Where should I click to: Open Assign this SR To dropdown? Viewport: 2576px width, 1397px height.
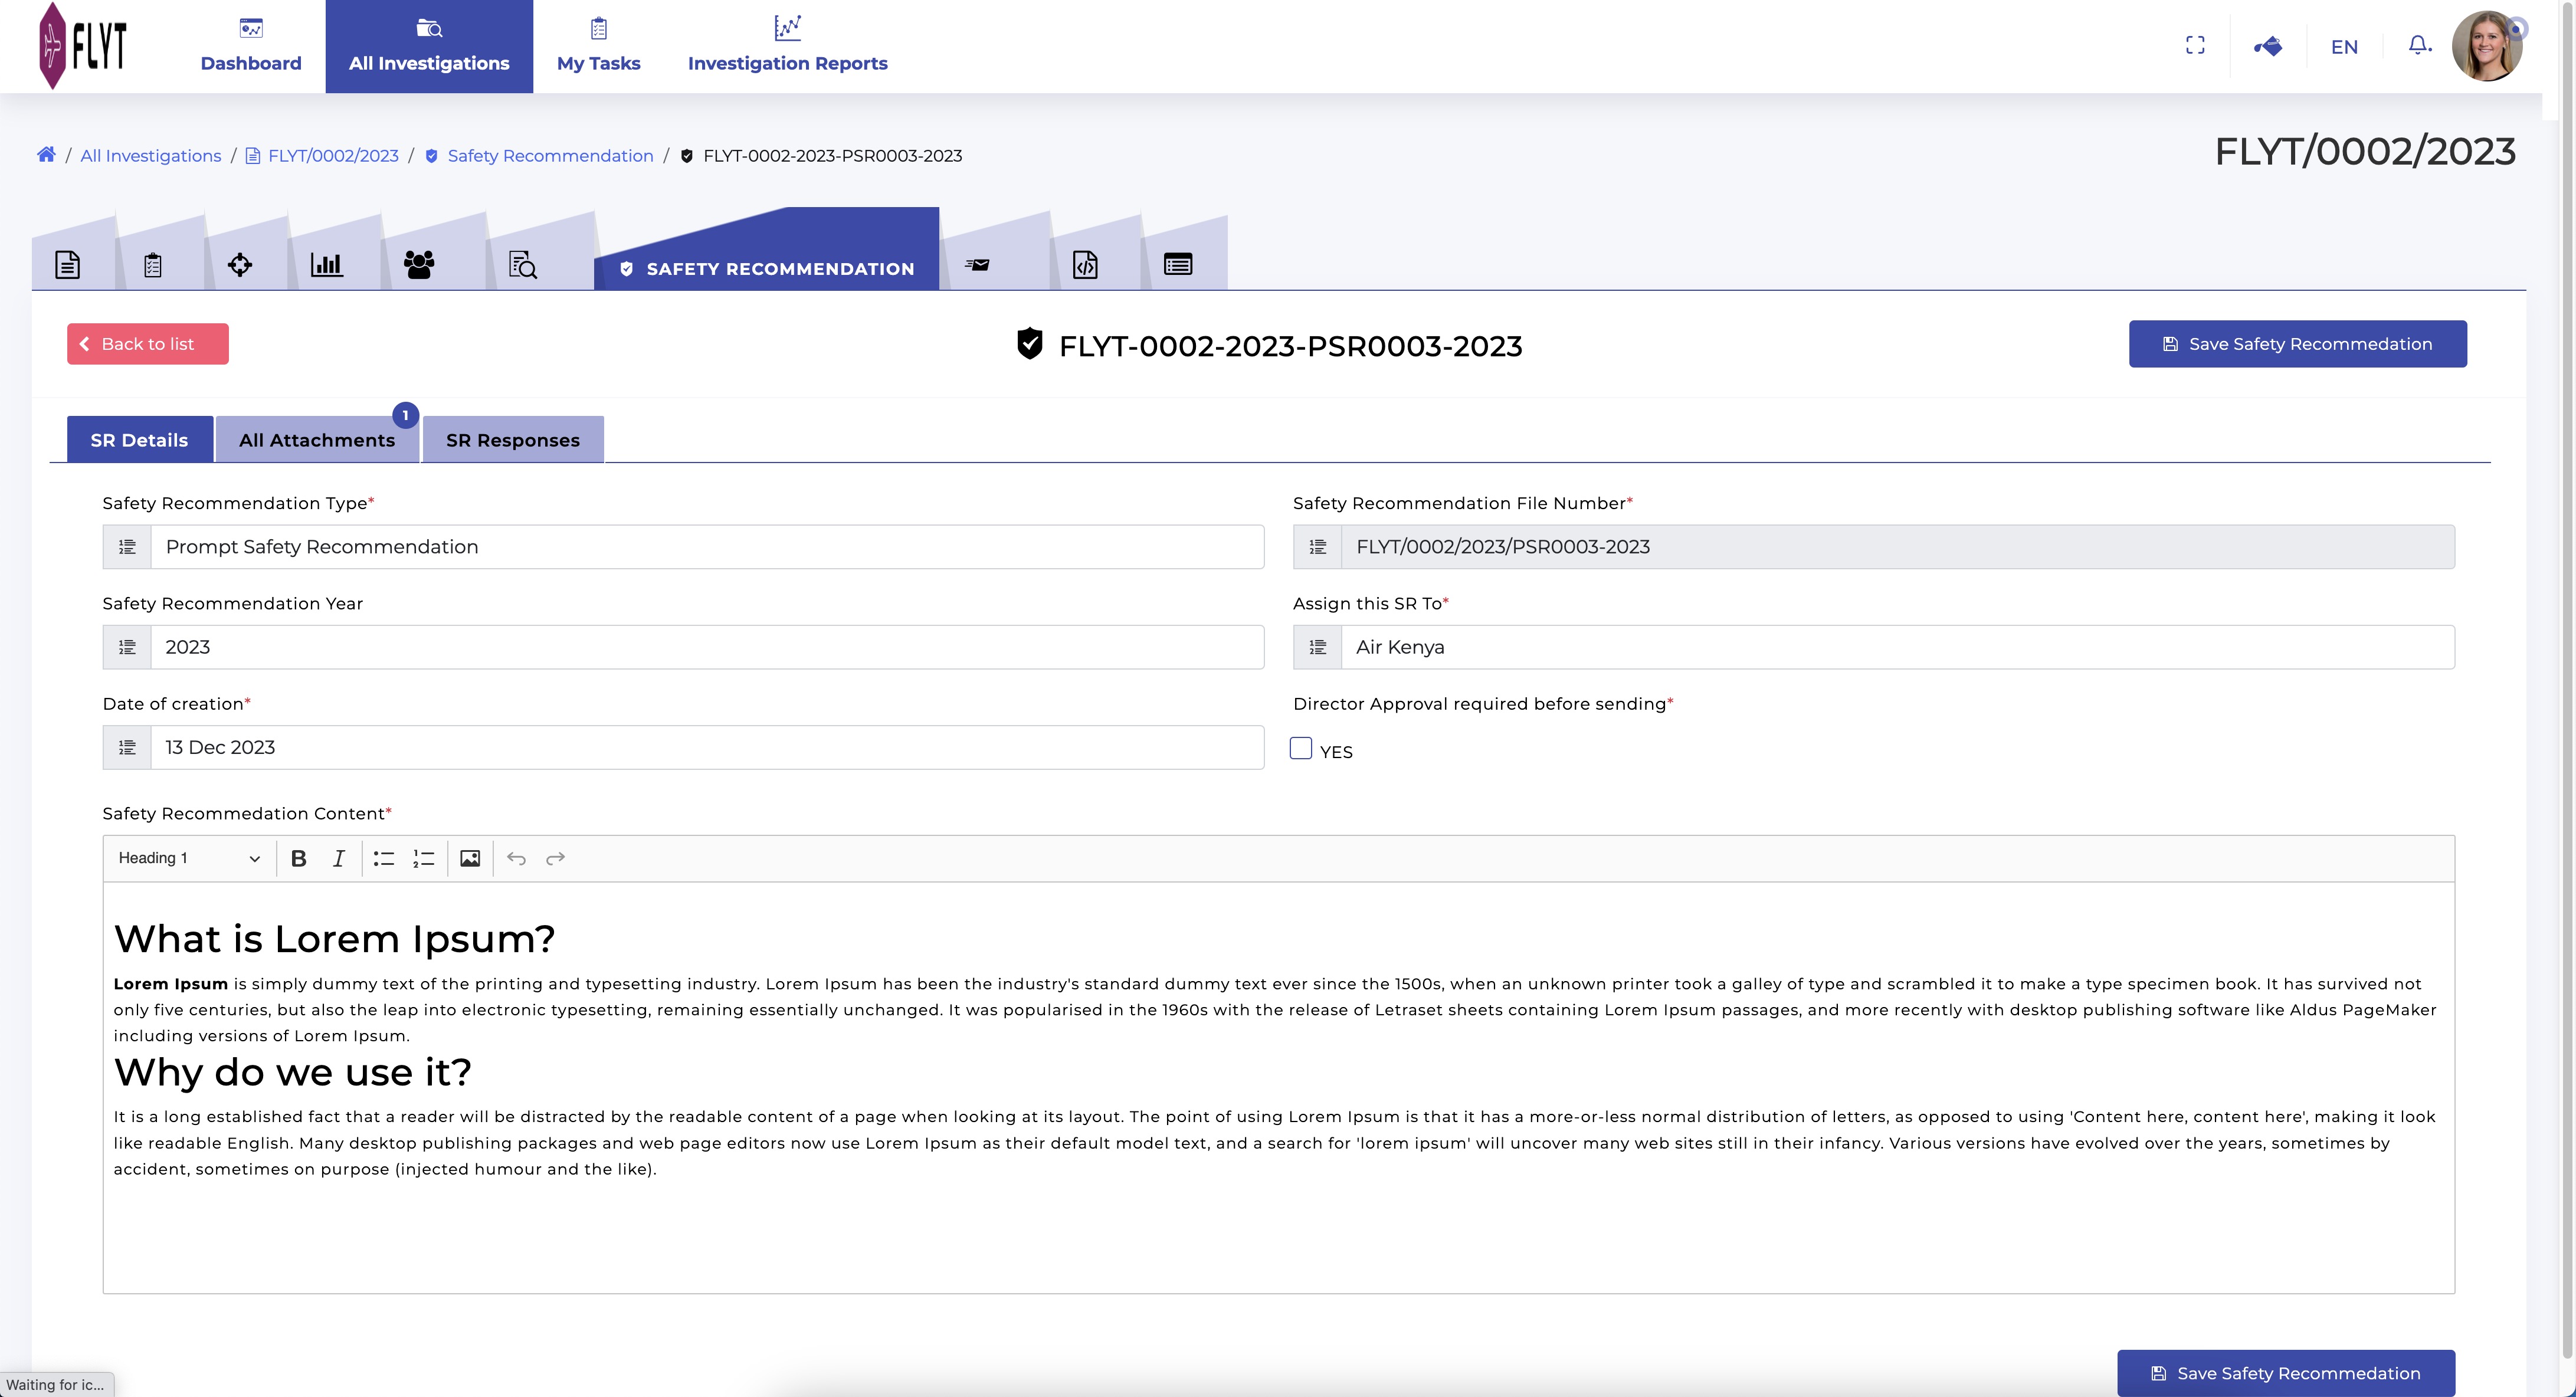(1896, 647)
